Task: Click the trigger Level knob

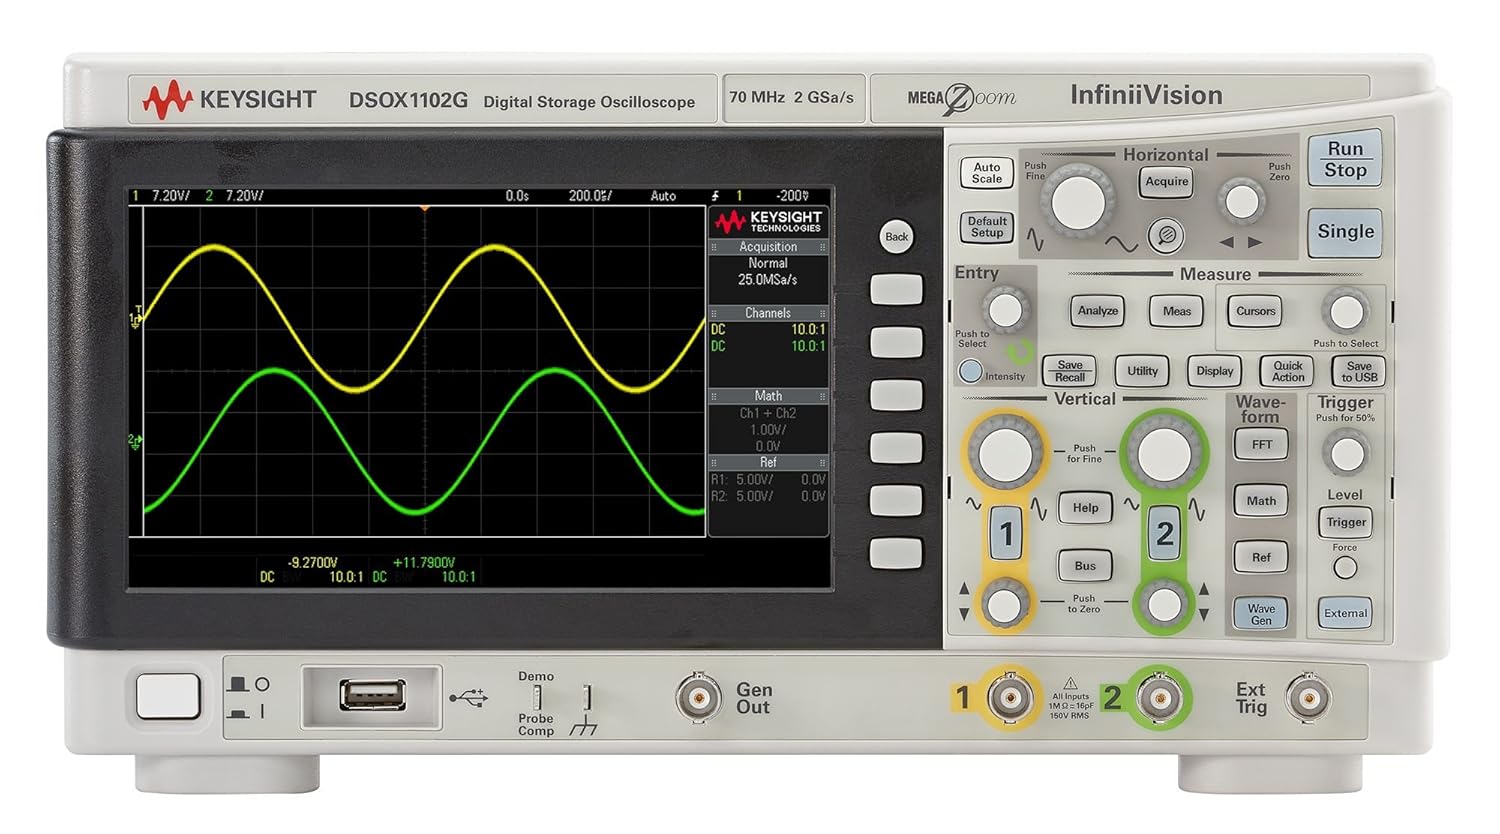Action: point(1347,454)
